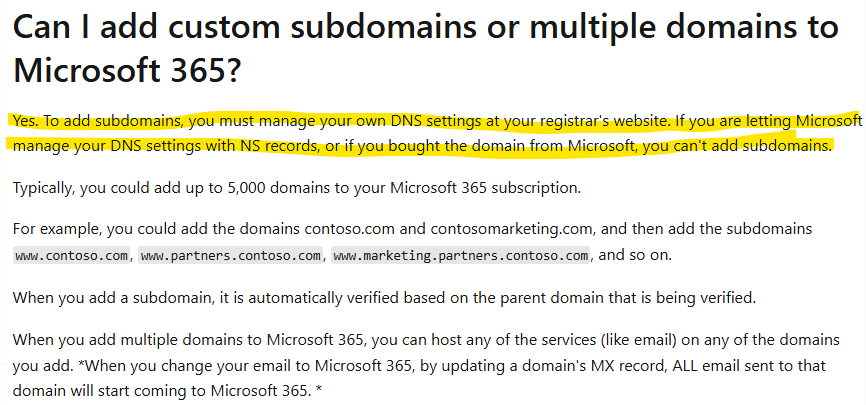This screenshot has height=405, width=866.
Task: Click the 'Can I add custom subdomains' heading
Action: (425, 49)
